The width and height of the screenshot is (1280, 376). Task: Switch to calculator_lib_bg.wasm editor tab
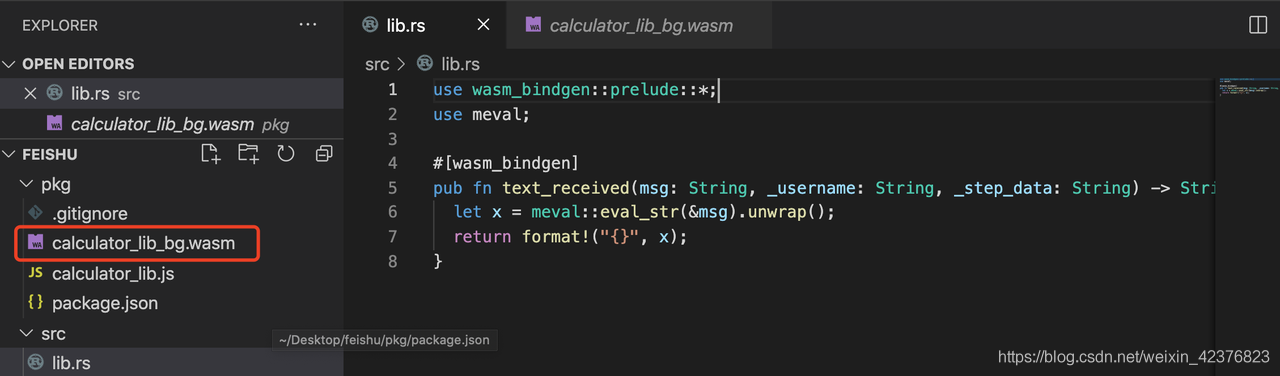[640, 25]
